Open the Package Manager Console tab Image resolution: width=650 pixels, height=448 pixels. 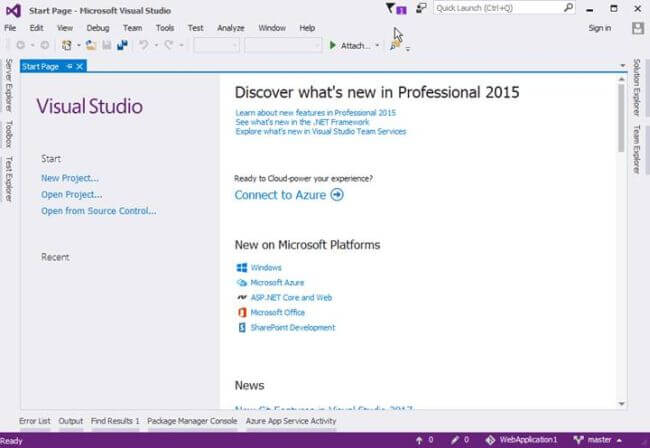(192, 421)
